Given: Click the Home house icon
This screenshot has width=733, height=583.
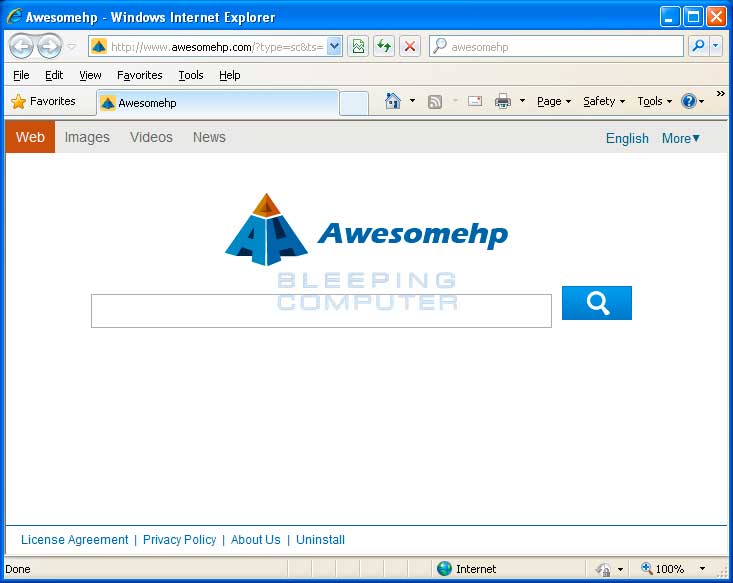Looking at the screenshot, I should pos(393,101).
